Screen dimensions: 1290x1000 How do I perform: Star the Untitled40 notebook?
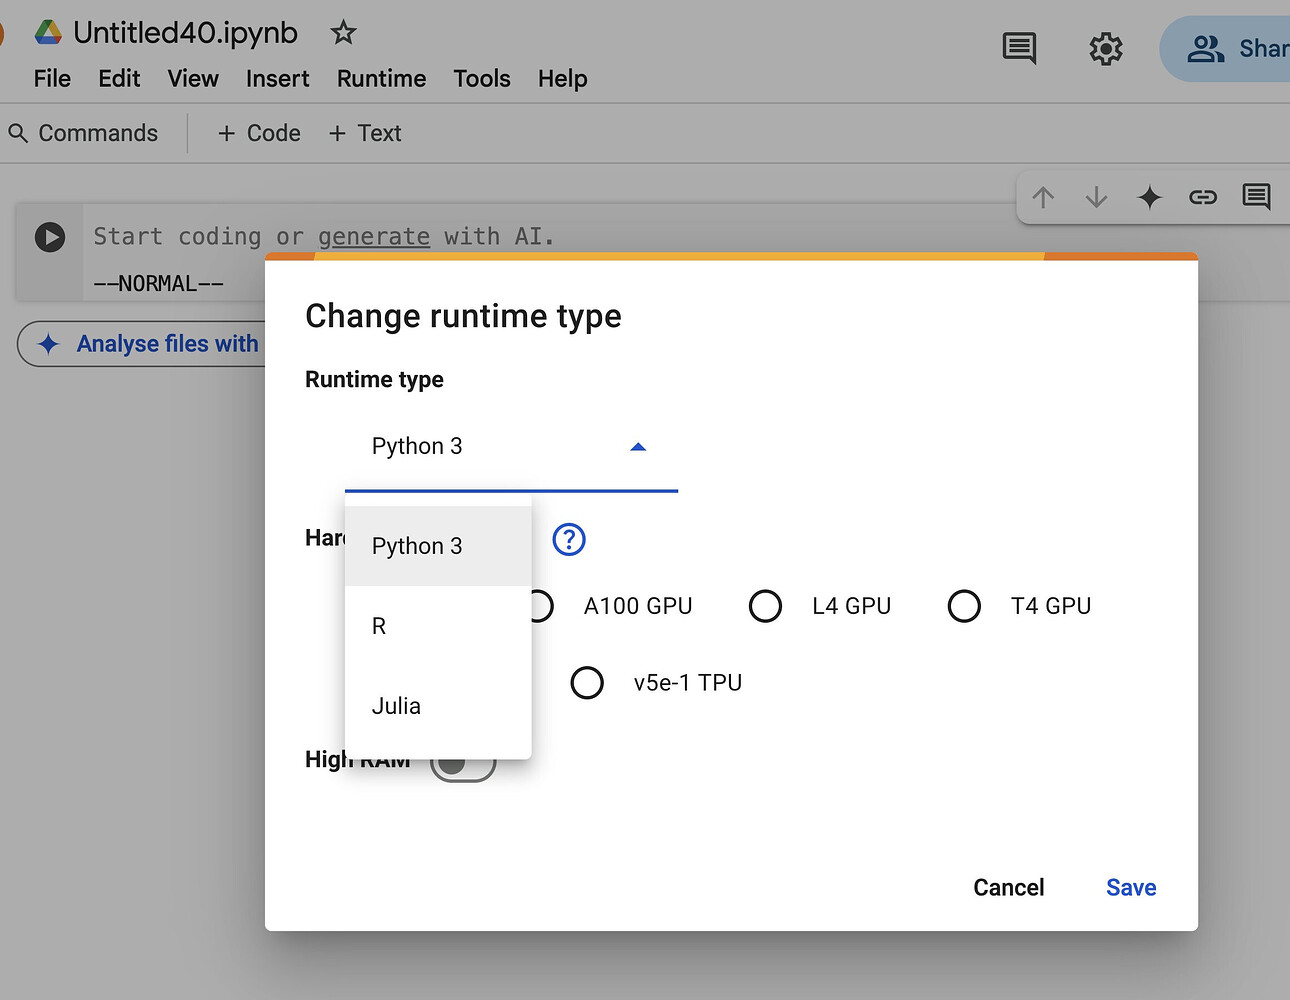342,32
